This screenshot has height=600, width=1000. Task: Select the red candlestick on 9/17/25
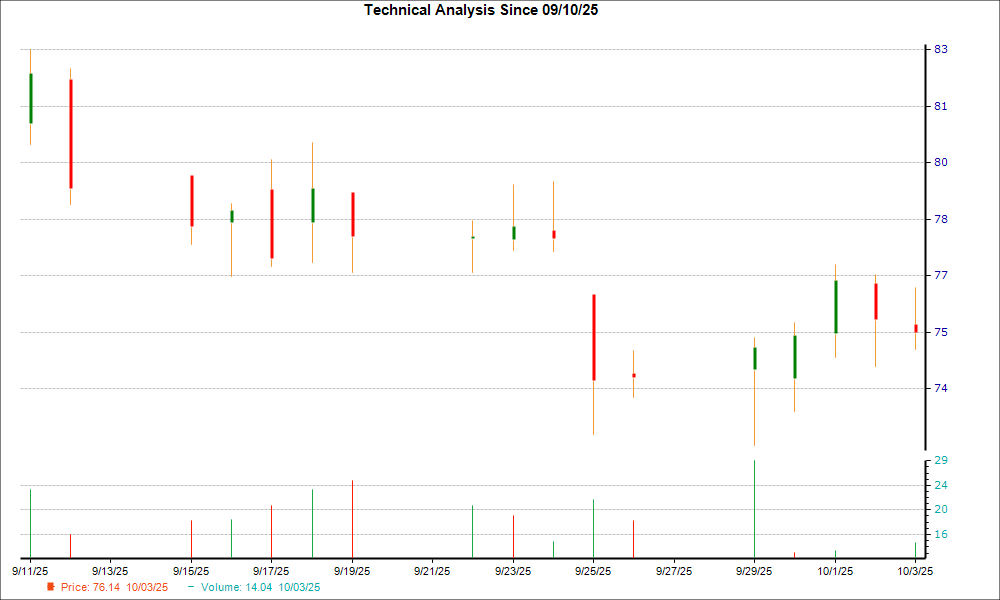click(x=272, y=224)
